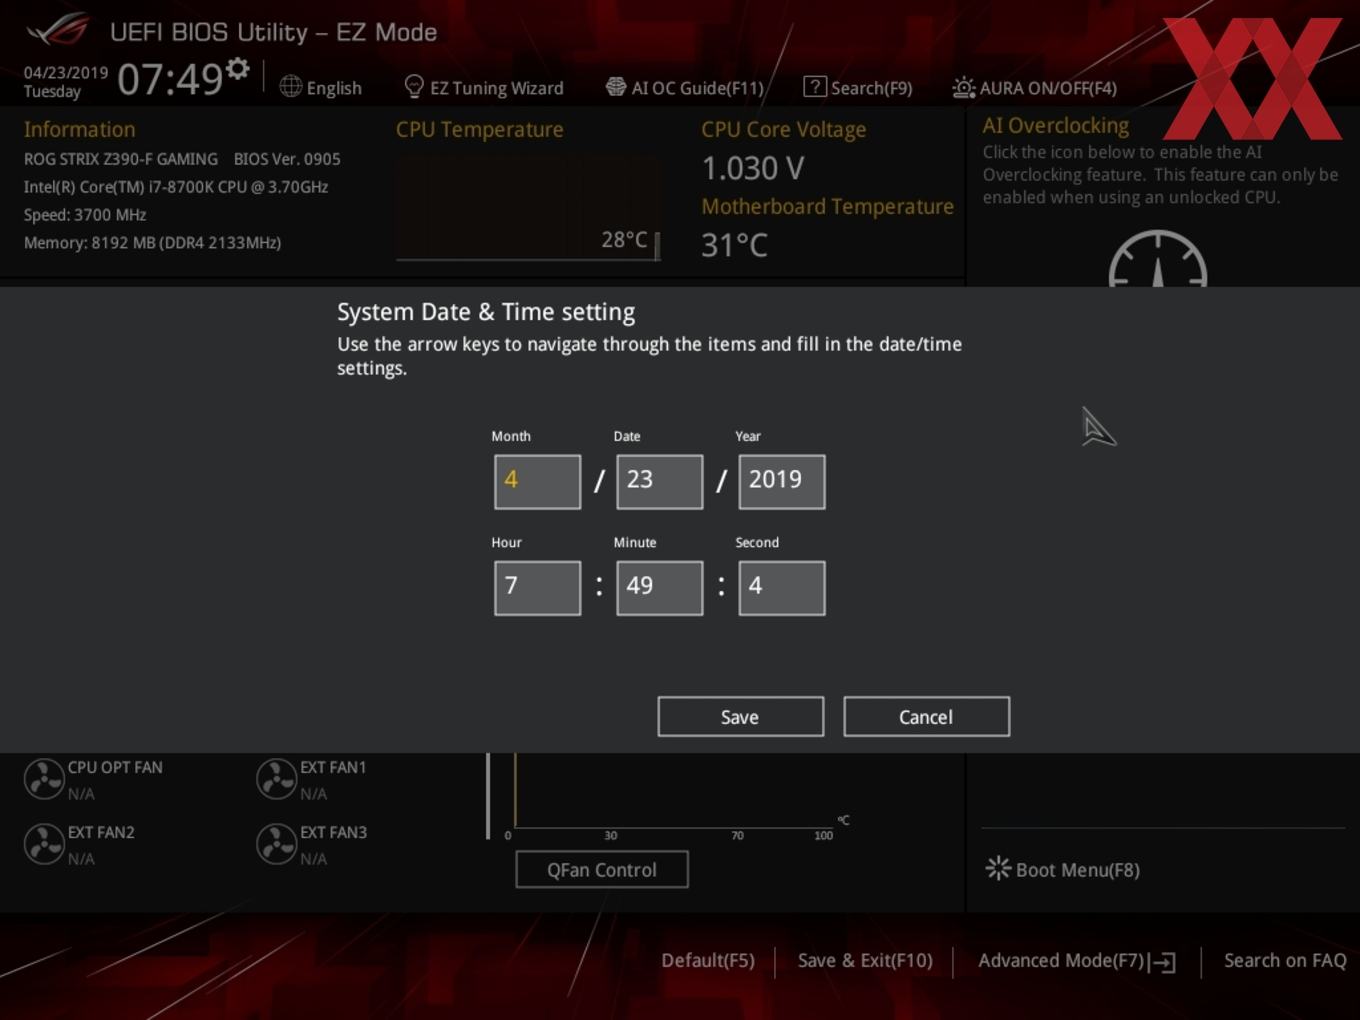Viewport: 1360px width, 1020px height.
Task: Click the CPU Temperature graph showing 28°C
Action: [529, 208]
